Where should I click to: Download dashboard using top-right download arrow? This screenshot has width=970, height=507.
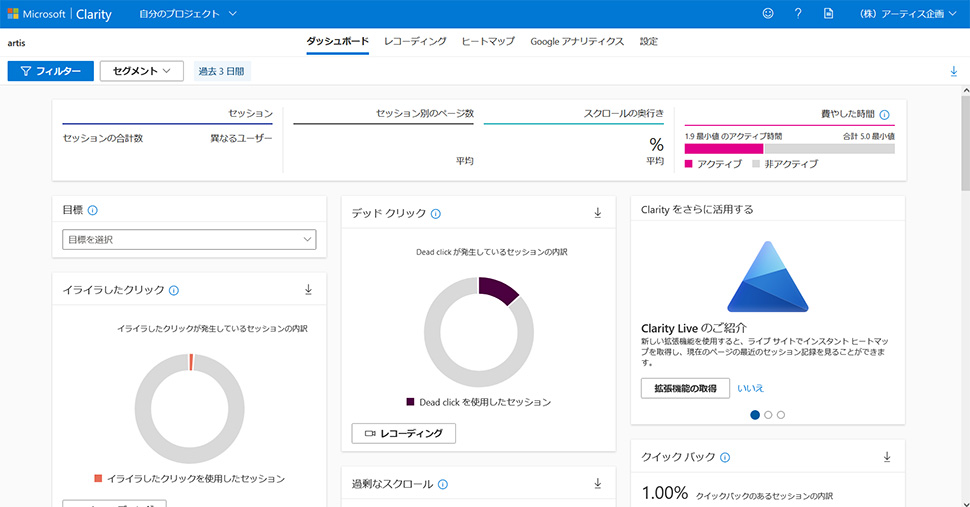[953, 71]
